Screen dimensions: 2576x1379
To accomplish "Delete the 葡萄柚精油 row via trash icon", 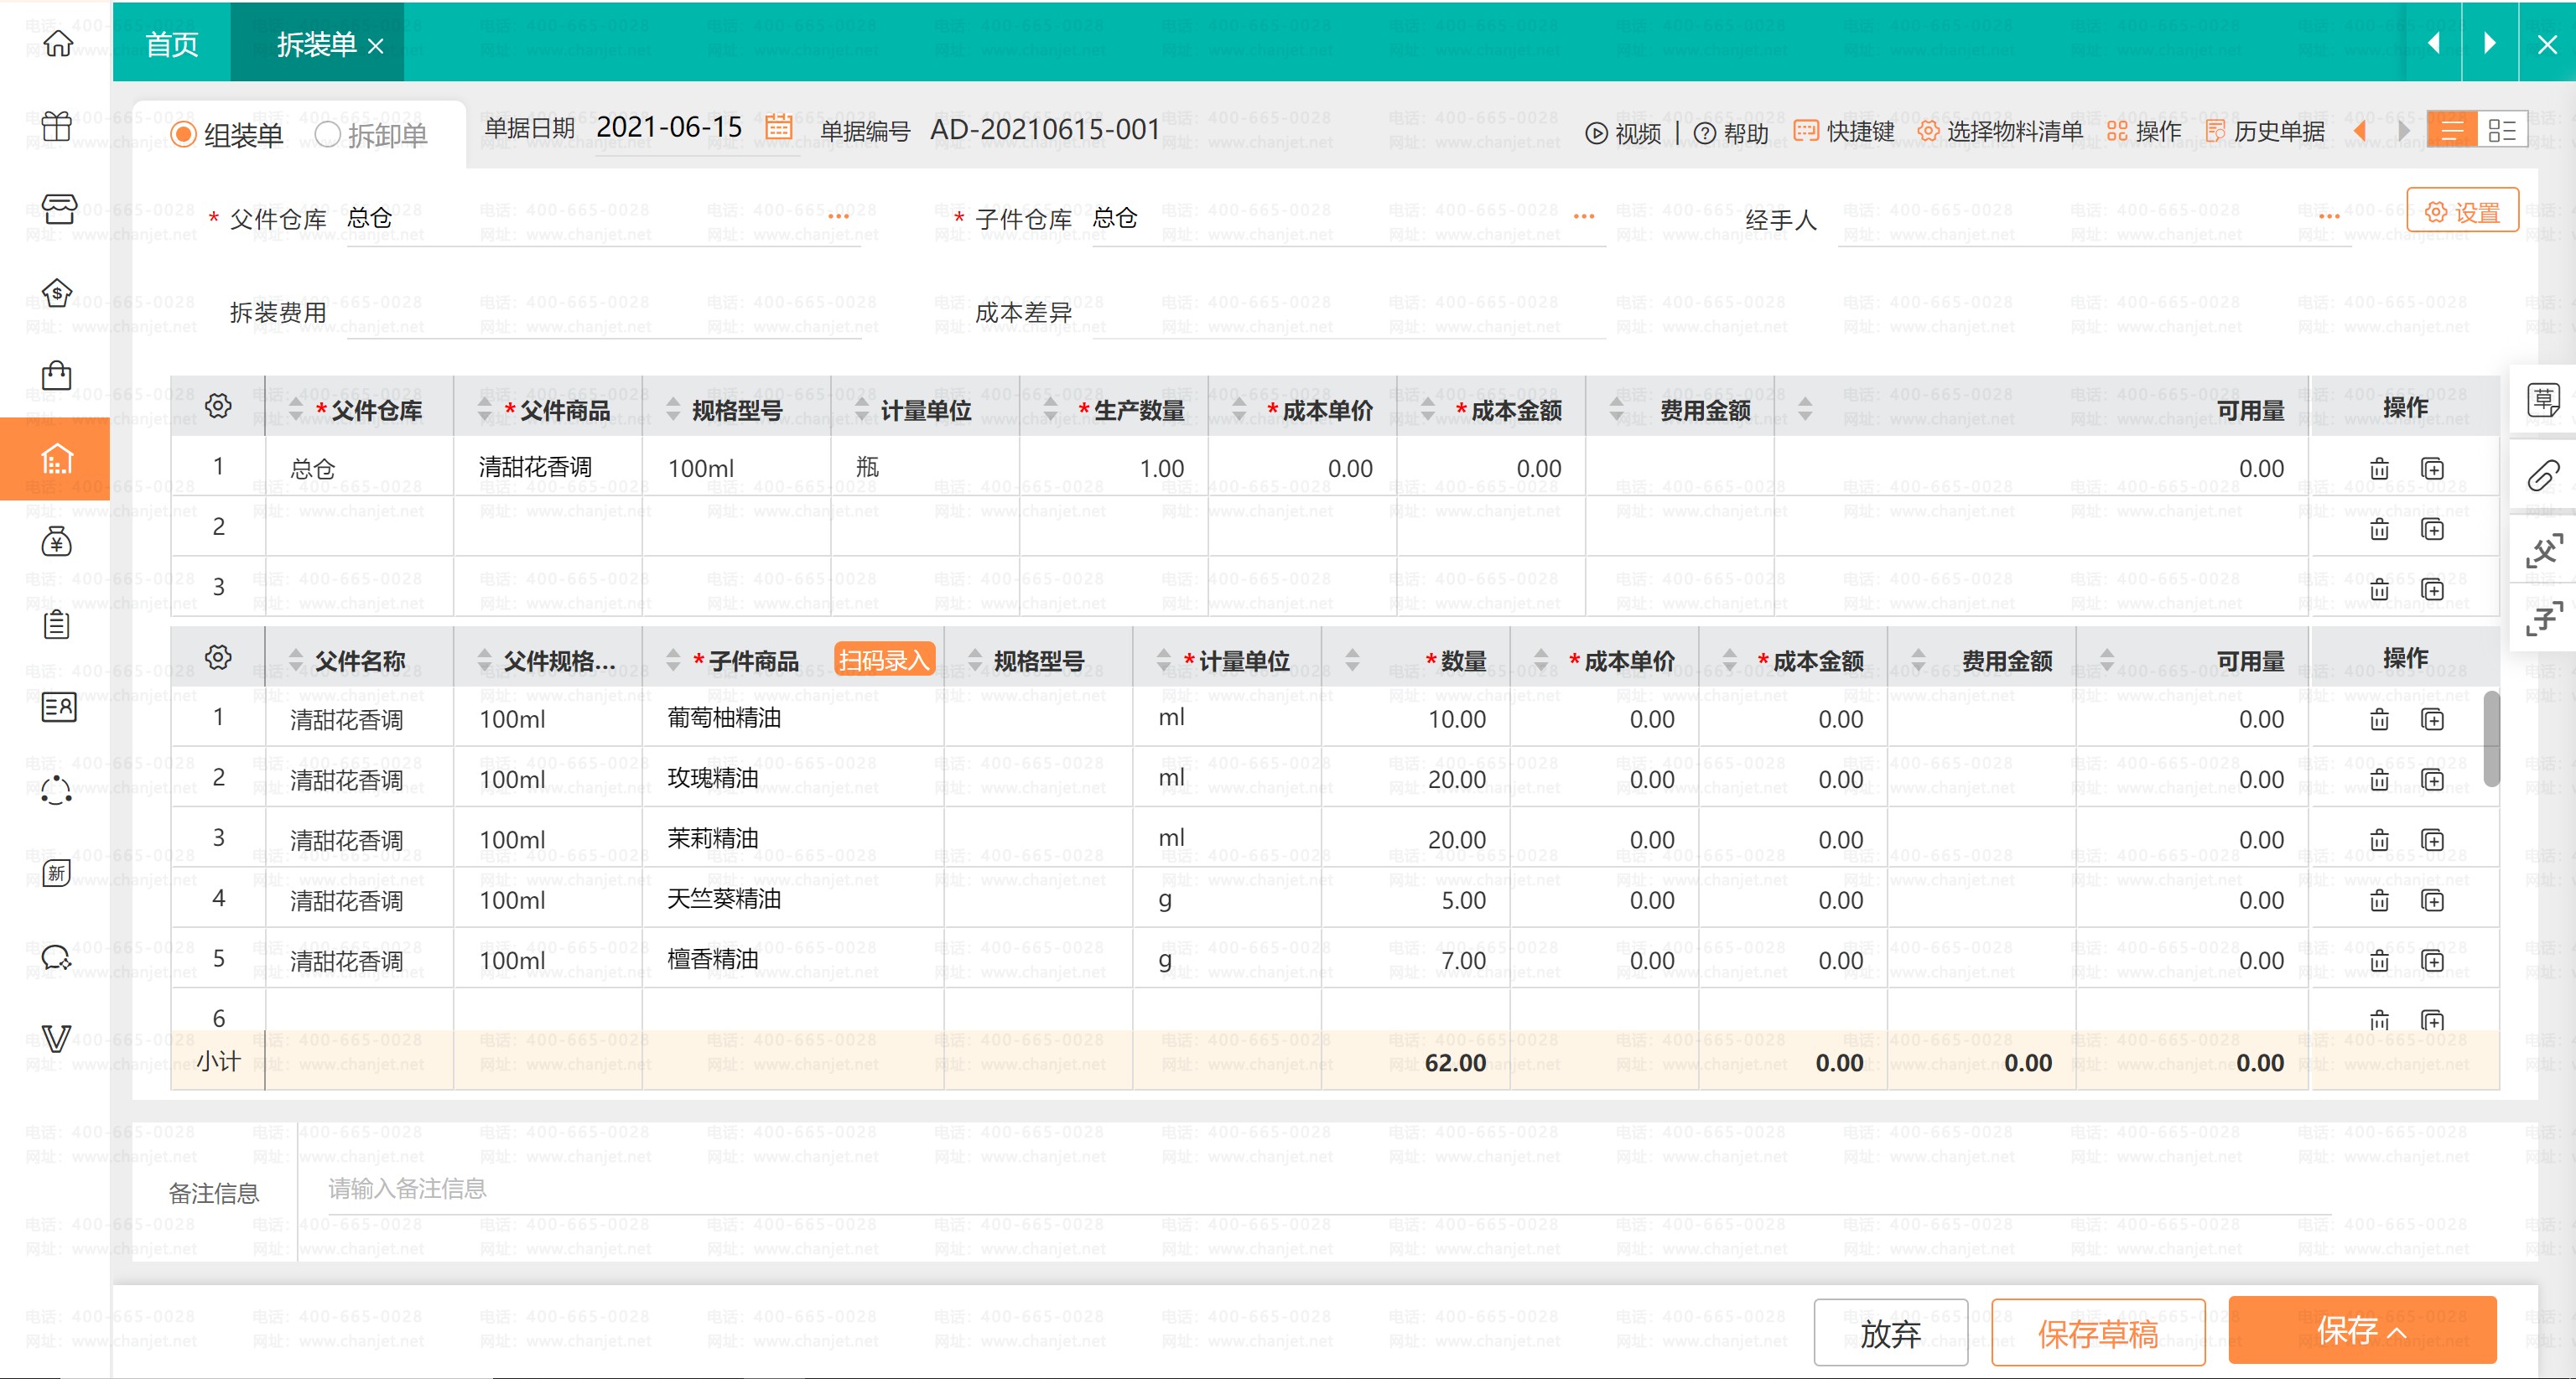I will coord(2379,720).
